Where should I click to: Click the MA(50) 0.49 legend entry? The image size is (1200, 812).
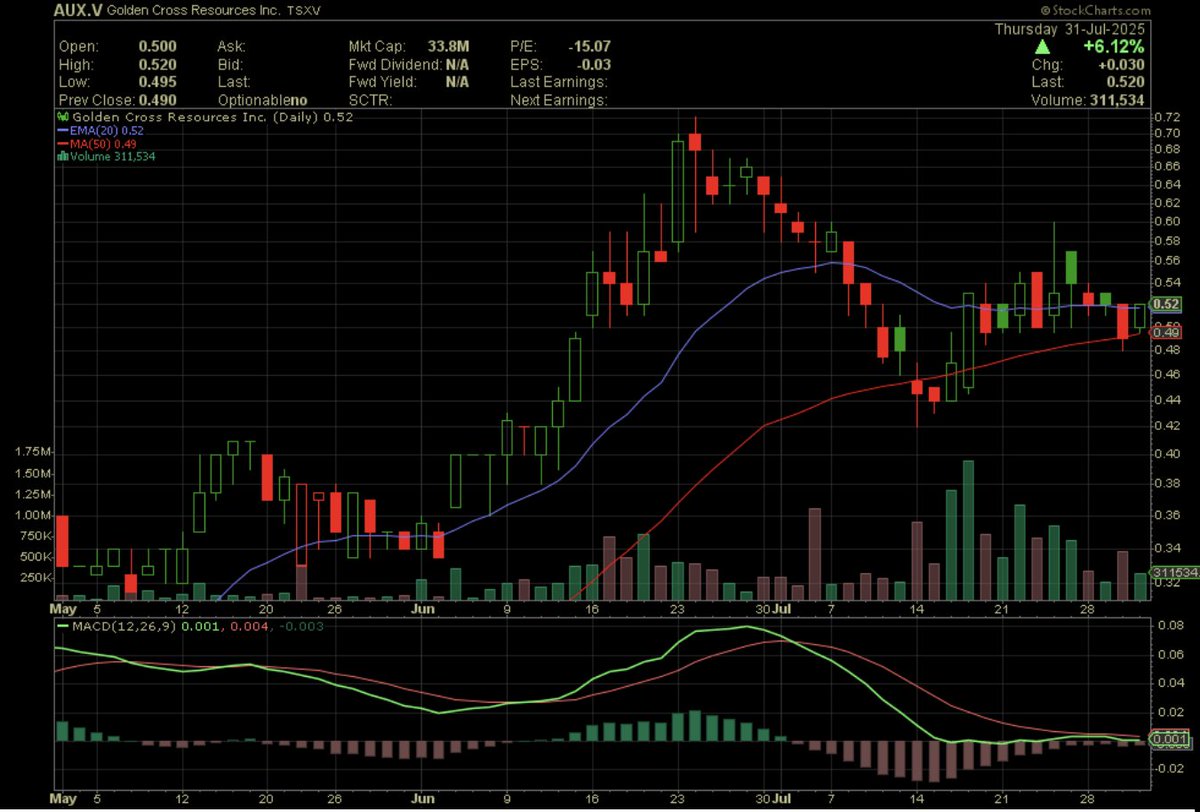point(104,143)
